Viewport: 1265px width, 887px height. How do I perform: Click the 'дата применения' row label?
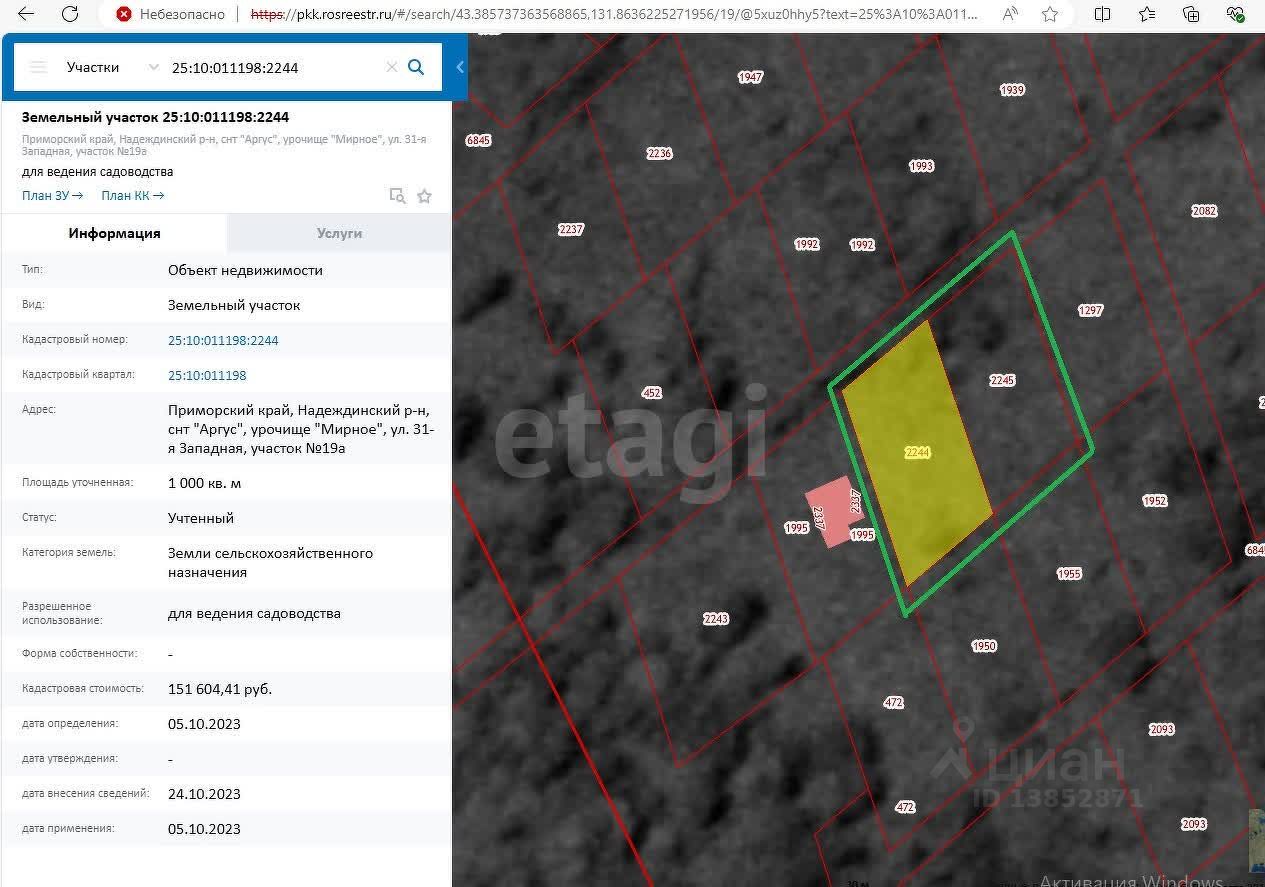point(68,828)
